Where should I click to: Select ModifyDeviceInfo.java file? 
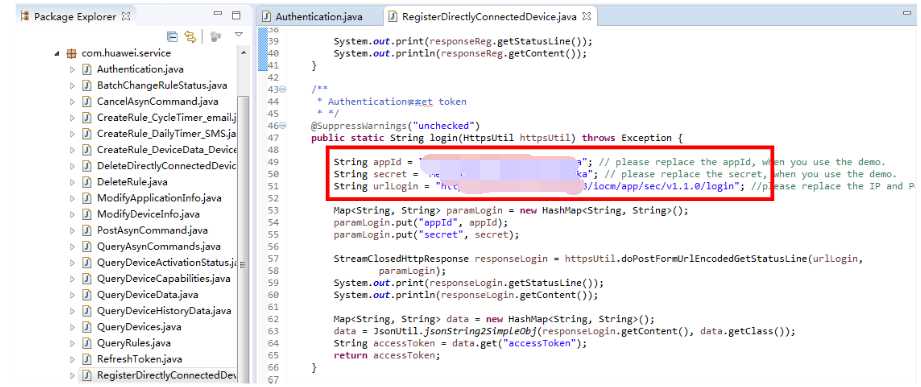(x=148, y=214)
